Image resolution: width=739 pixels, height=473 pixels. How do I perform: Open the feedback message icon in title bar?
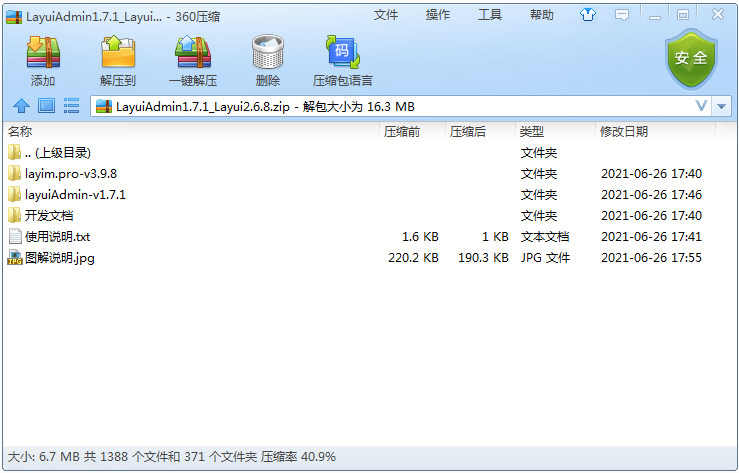pyautogui.click(x=622, y=16)
